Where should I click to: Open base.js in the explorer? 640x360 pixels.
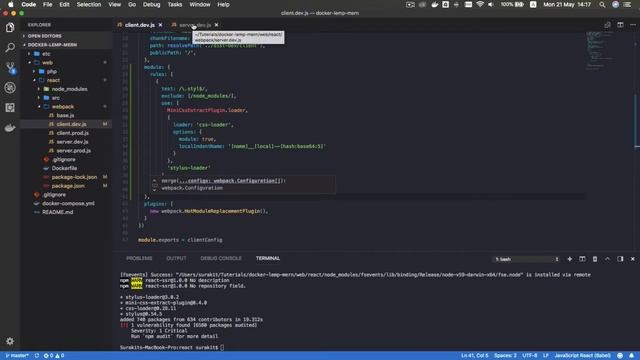65,116
